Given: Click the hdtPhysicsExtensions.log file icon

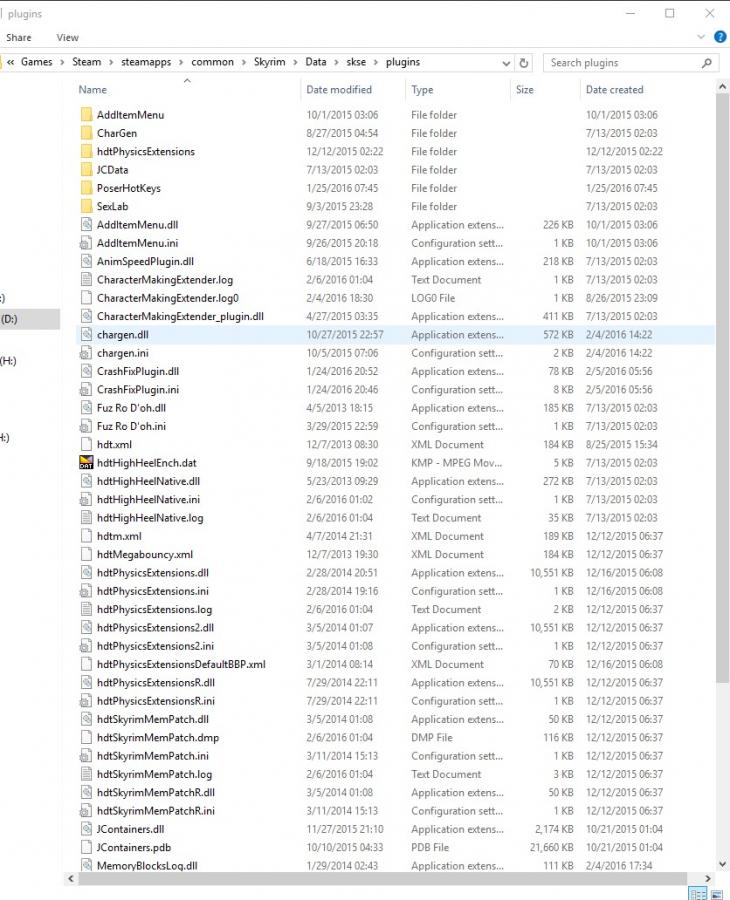Looking at the screenshot, I should [86, 609].
